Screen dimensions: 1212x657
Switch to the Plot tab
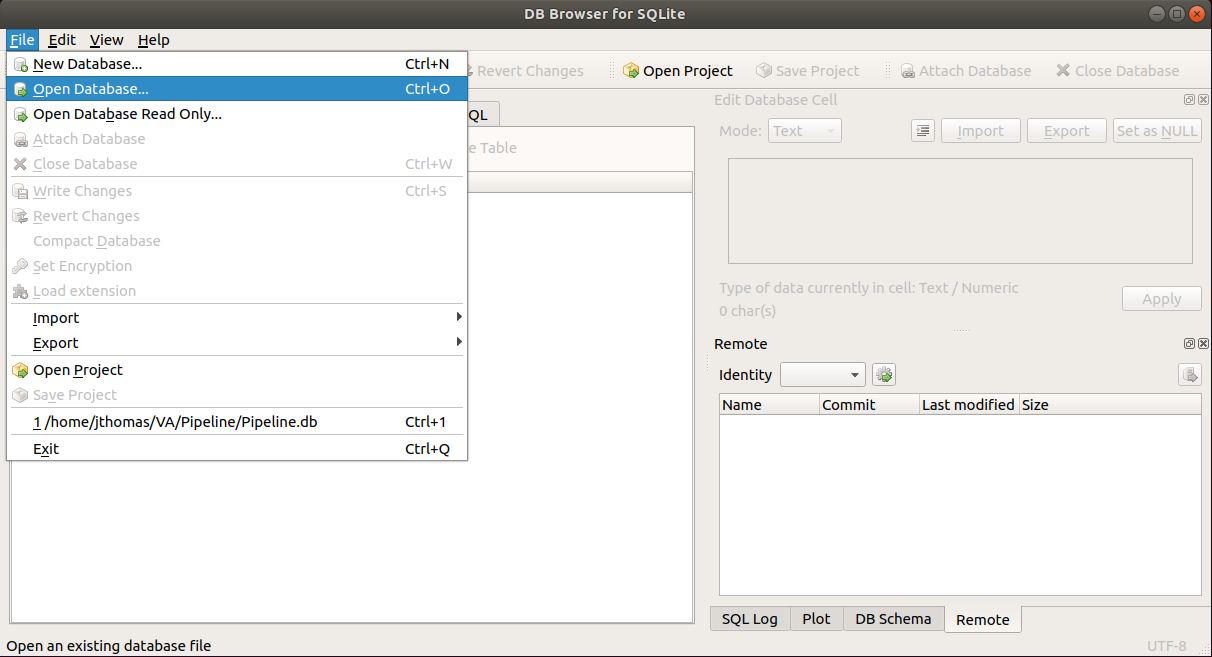pos(816,619)
